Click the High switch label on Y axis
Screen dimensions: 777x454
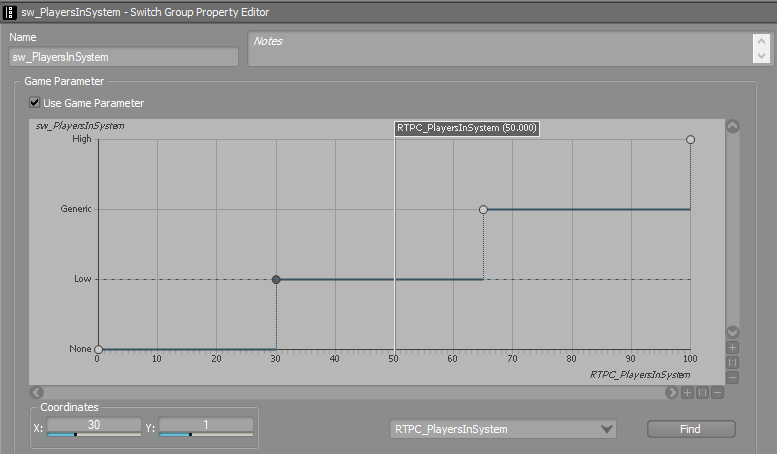pyautogui.click(x=82, y=139)
